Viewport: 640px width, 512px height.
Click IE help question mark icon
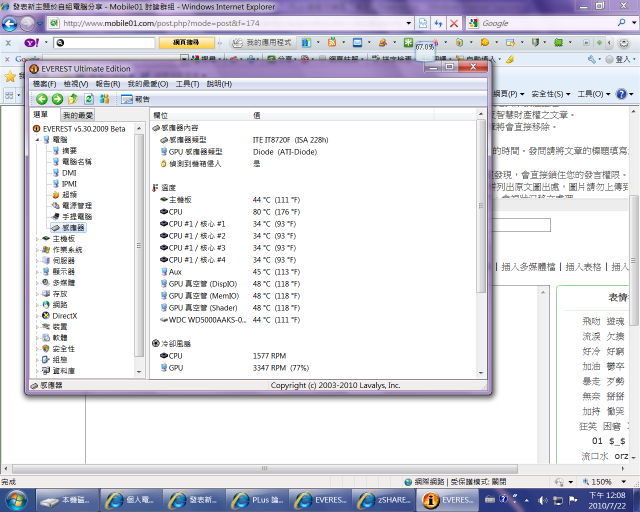(x=621, y=94)
